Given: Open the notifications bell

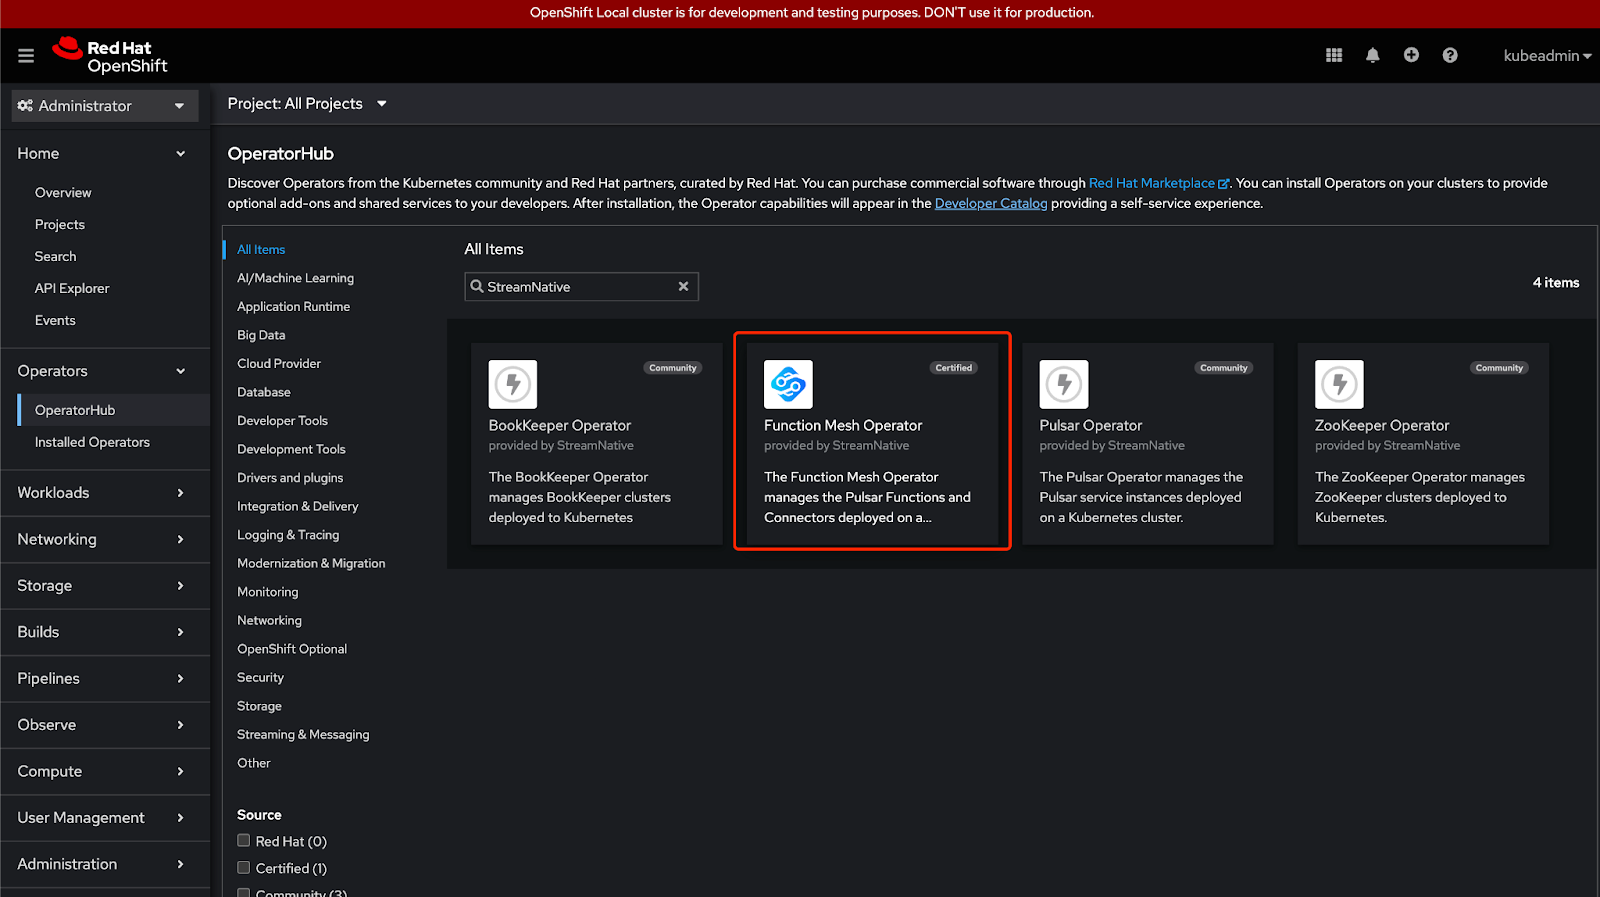Looking at the screenshot, I should pyautogui.click(x=1373, y=56).
